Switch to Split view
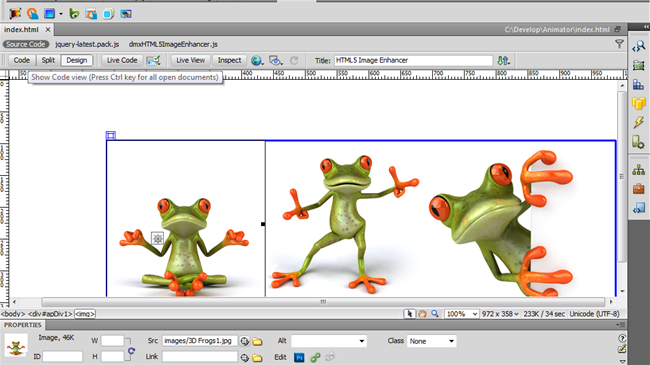The width and height of the screenshot is (650, 365). click(x=48, y=60)
